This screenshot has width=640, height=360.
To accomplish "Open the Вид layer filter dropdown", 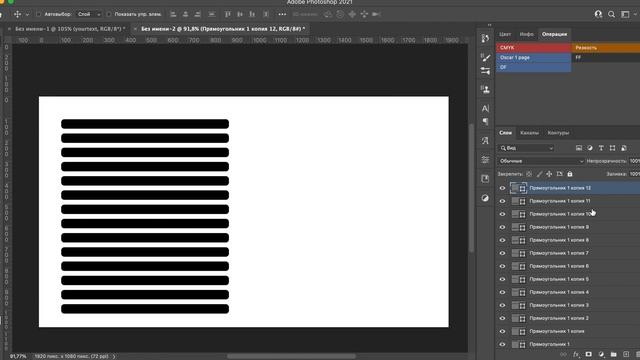I will 527,148.
